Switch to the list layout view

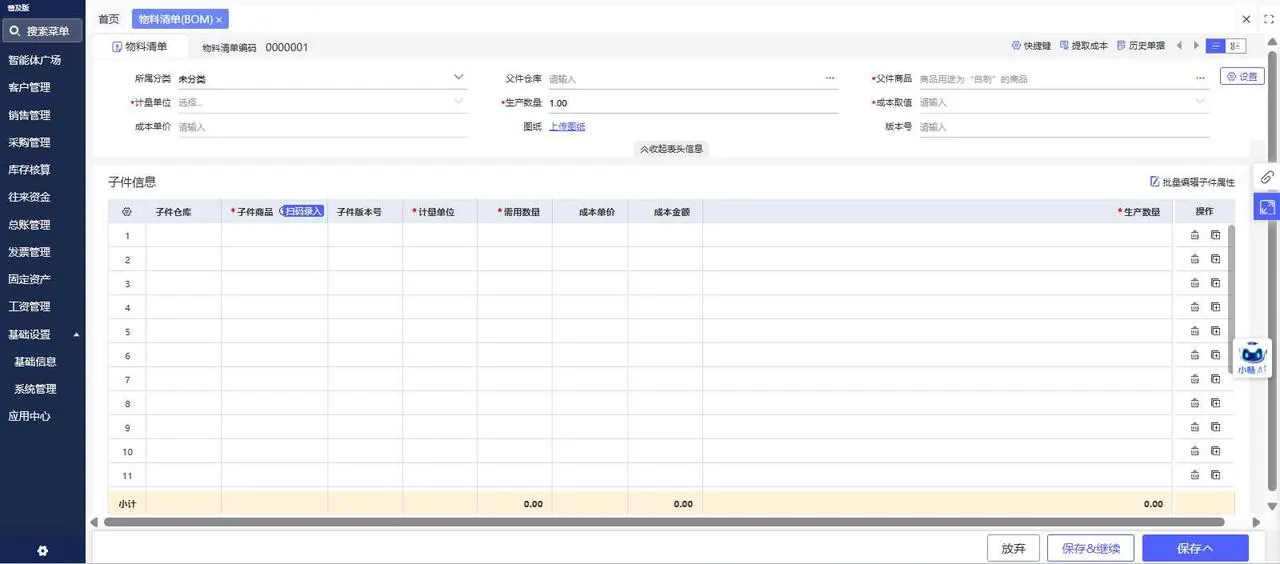[x=1236, y=46]
